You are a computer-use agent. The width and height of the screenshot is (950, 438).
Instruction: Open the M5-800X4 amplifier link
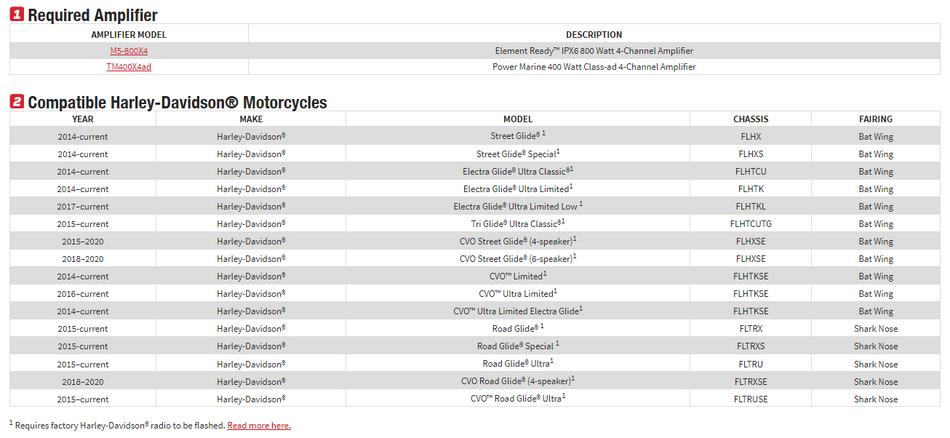point(128,51)
